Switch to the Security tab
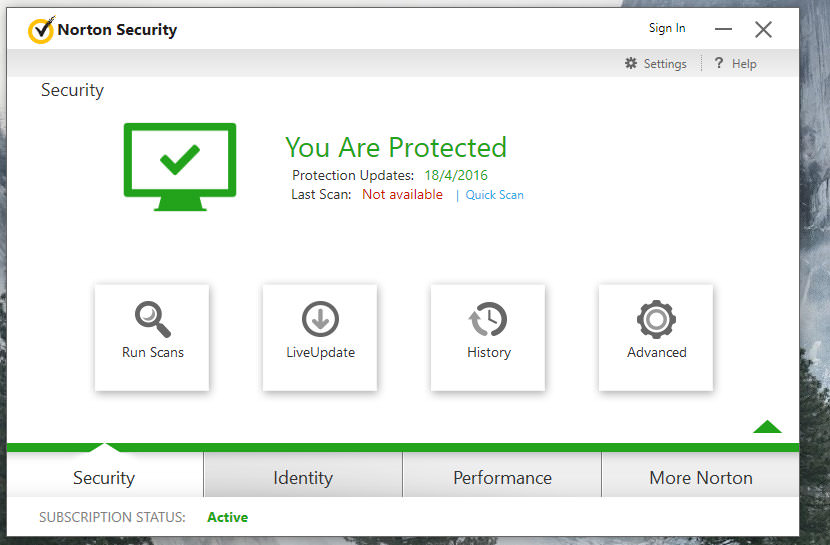This screenshot has width=830, height=545. [x=104, y=477]
